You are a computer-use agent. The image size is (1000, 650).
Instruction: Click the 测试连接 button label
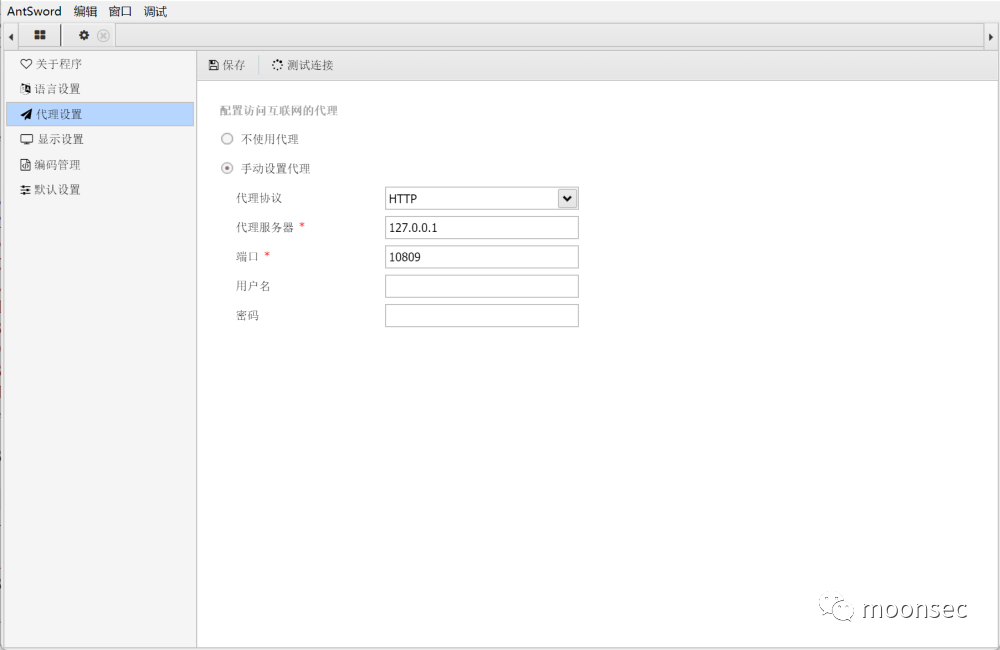pyautogui.click(x=310, y=65)
